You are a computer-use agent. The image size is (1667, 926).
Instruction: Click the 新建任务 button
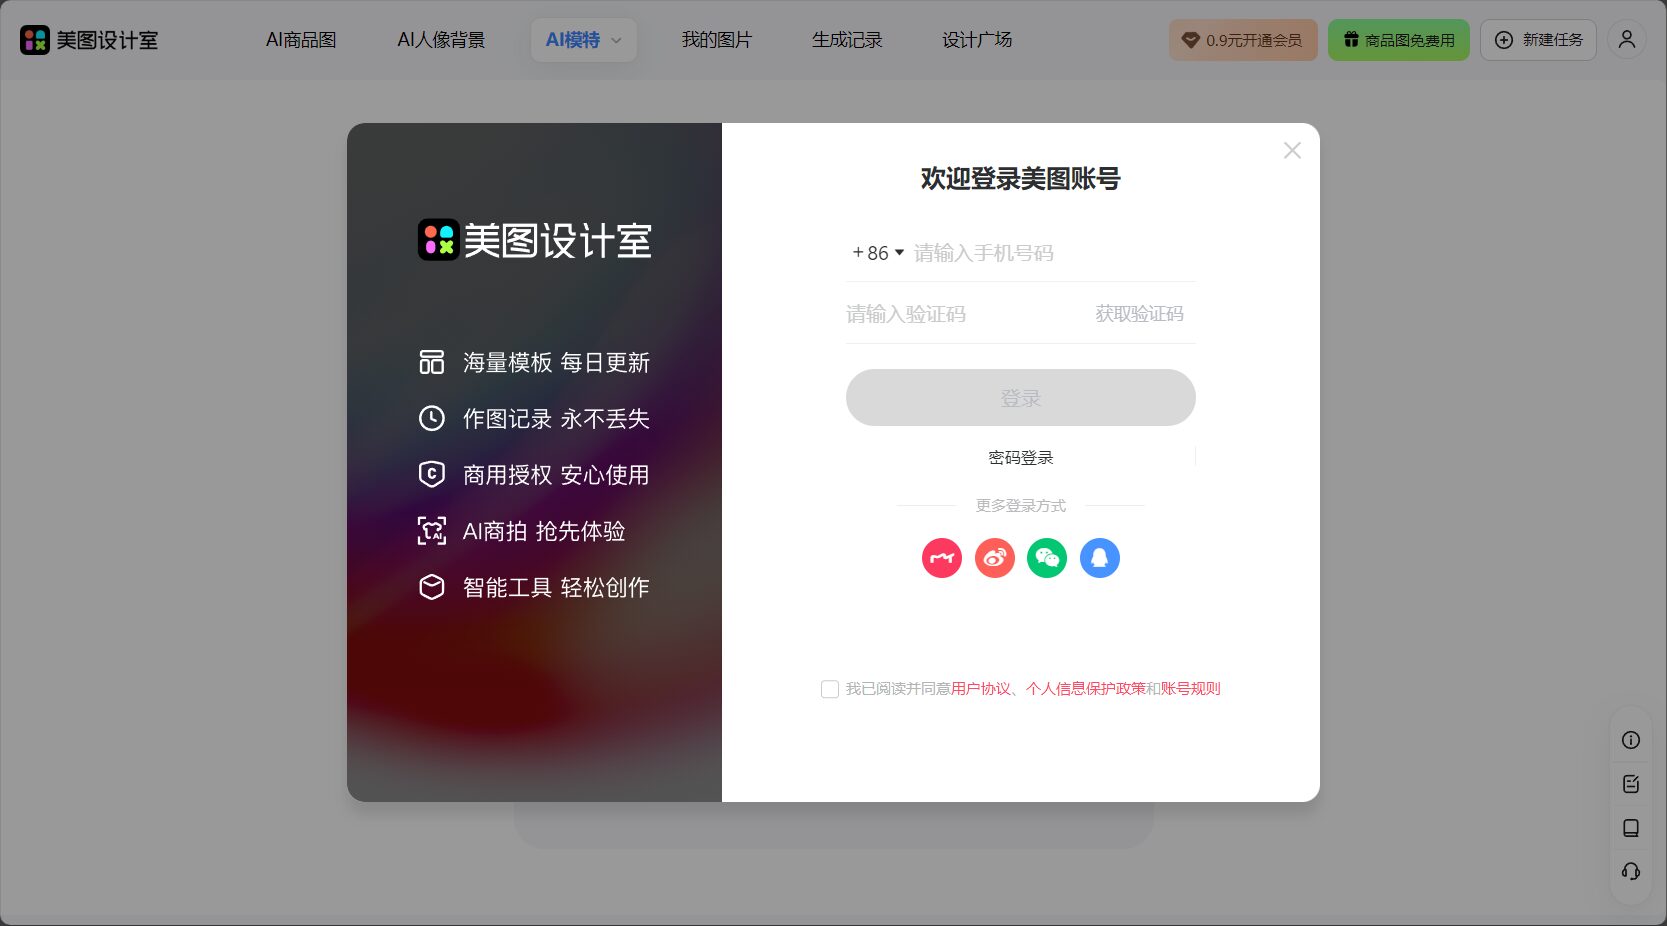click(x=1538, y=40)
